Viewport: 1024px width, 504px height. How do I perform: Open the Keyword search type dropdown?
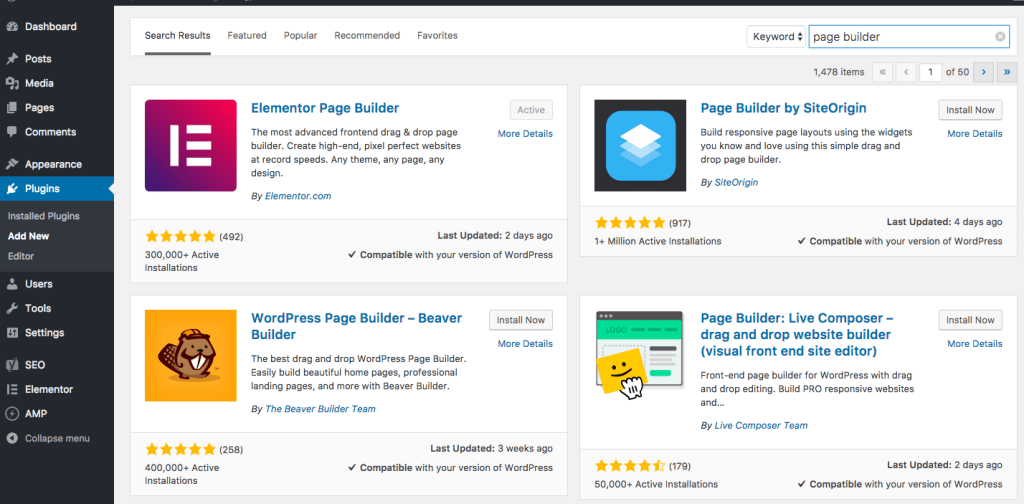click(x=776, y=37)
